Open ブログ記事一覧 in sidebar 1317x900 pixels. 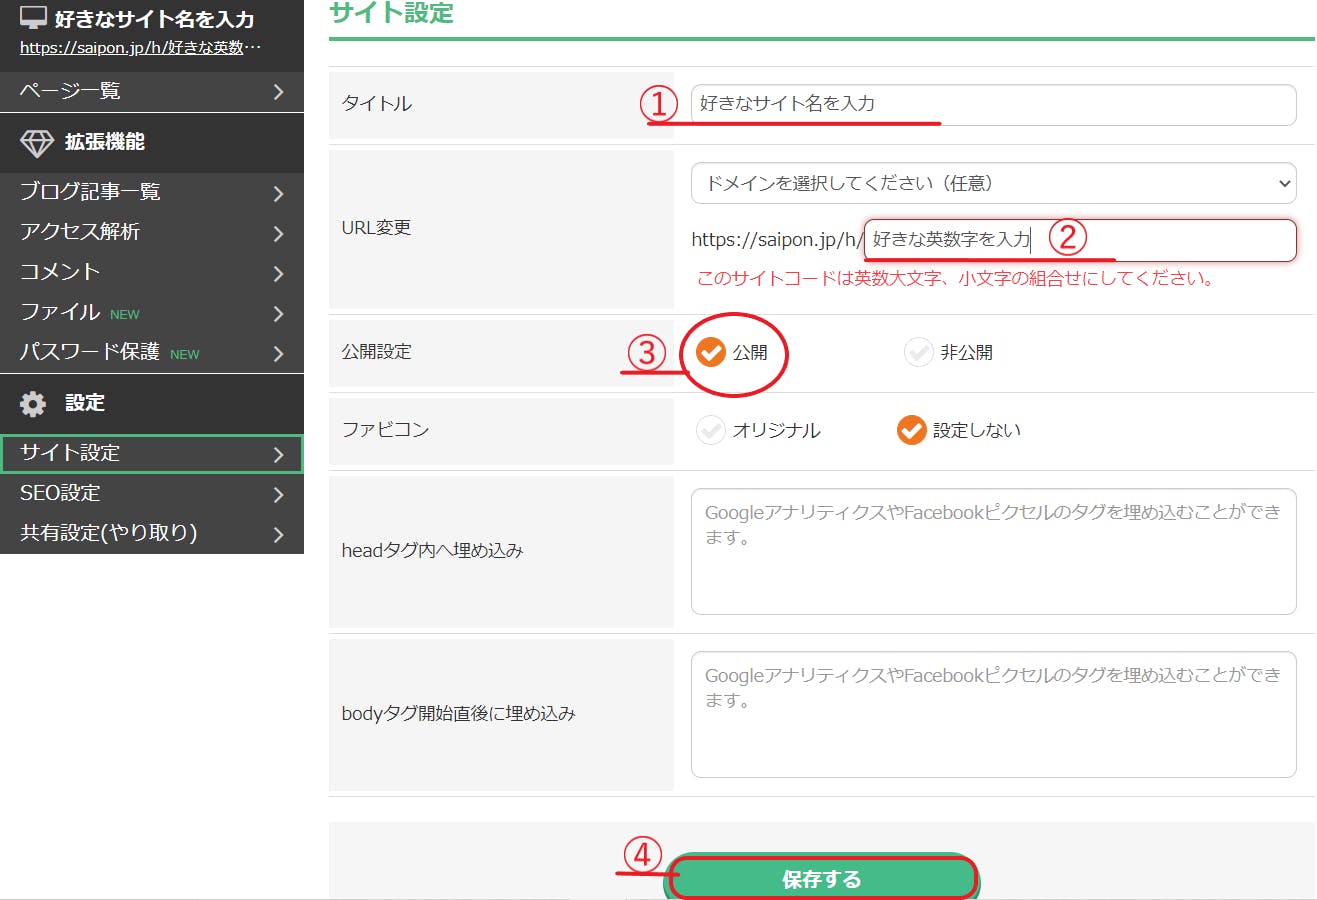(x=90, y=192)
